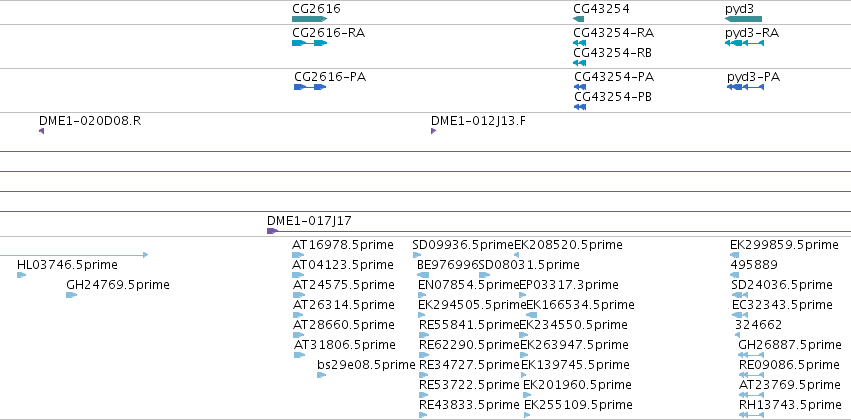Select the RH13743.5prime EST glyph

click(x=751, y=415)
